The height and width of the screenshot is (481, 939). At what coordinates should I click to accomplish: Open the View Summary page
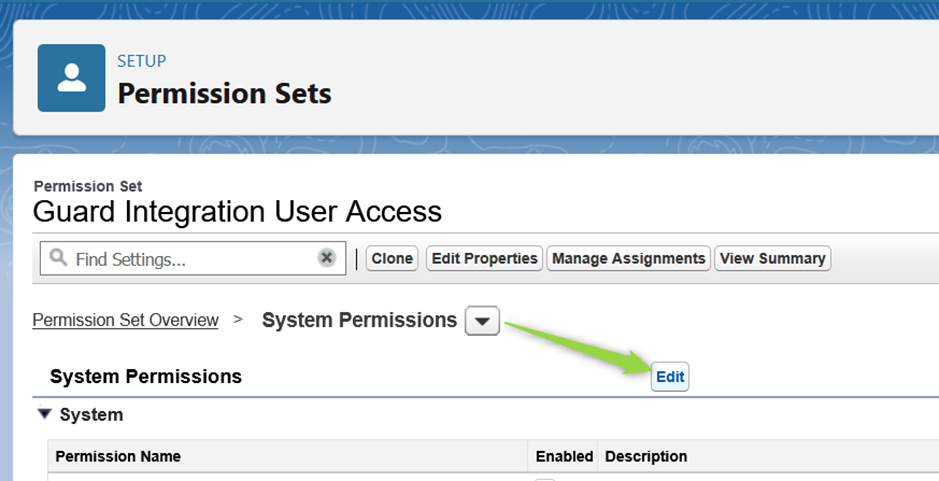pyautogui.click(x=773, y=259)
